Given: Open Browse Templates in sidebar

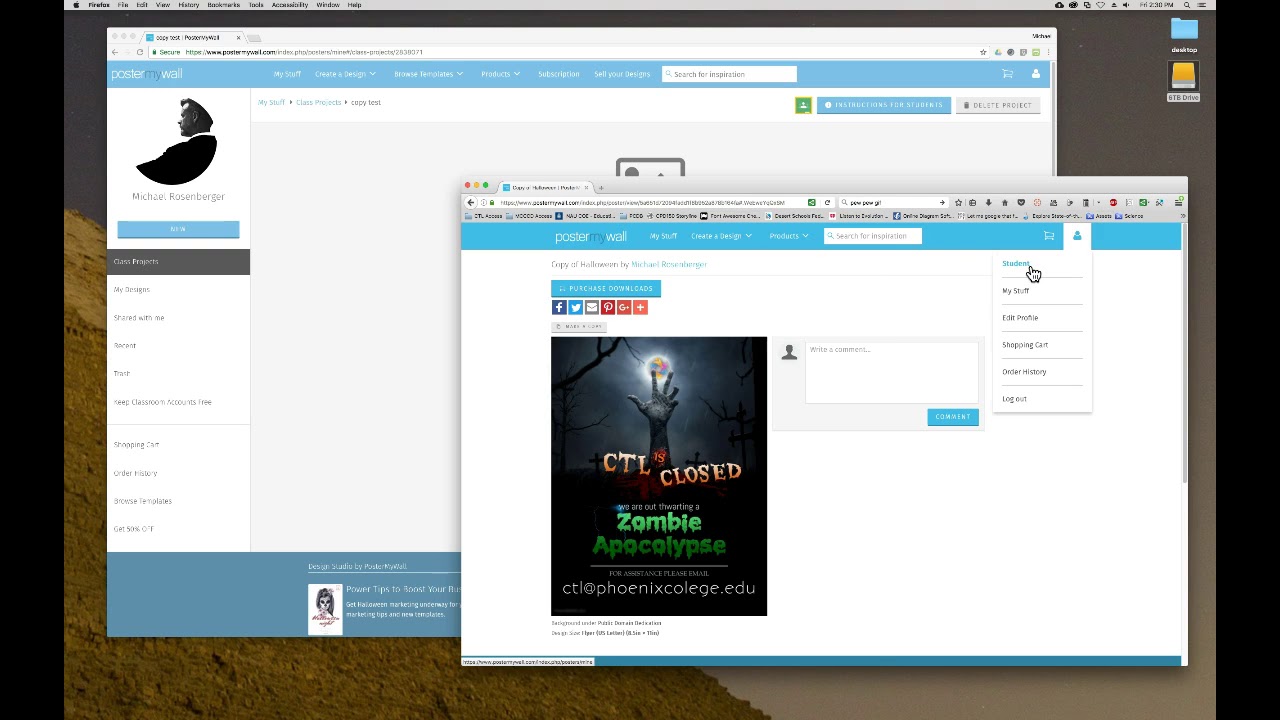Looking at the screenshot, I should click(x=143, y=501).
